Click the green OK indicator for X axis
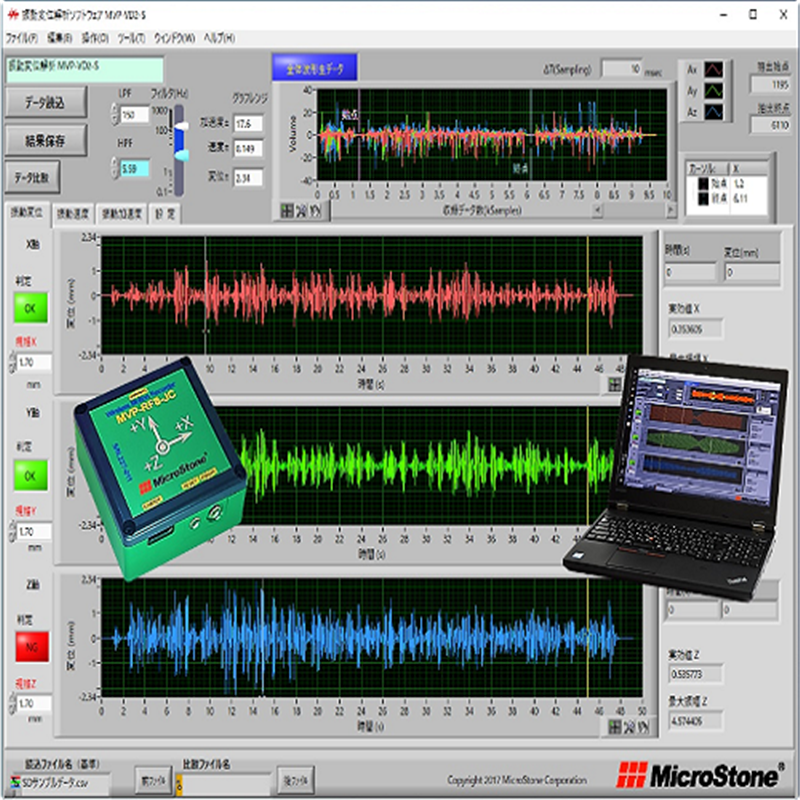Image resolution: width=800 pixels, height=800 pixels. tap(31, 308)
